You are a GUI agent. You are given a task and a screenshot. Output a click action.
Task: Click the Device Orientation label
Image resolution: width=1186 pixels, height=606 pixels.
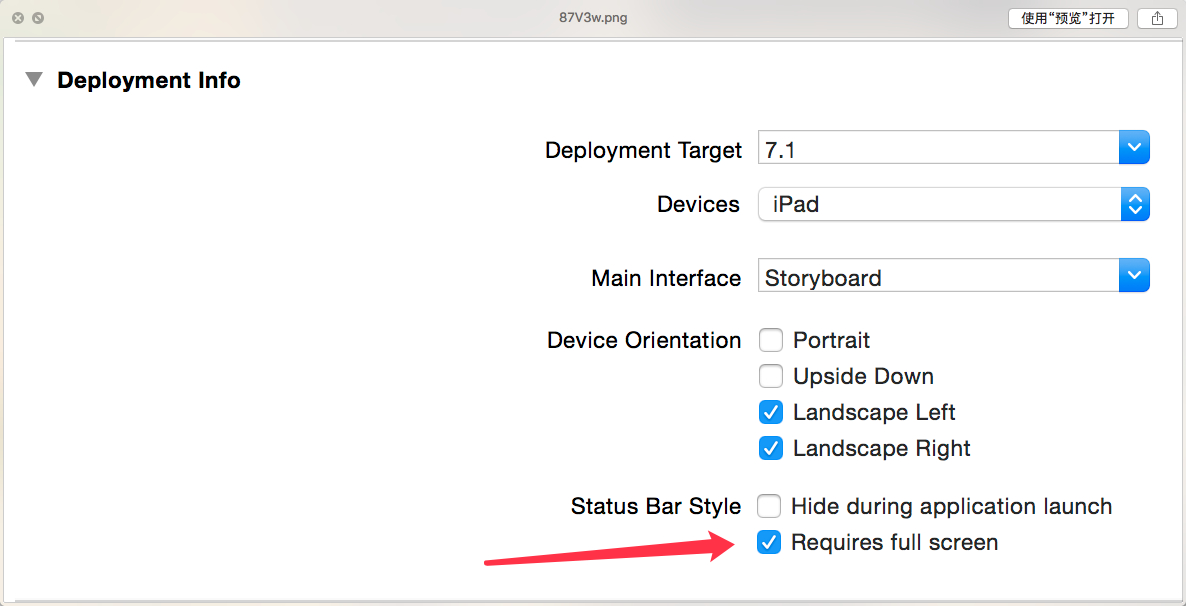coord(644,340)
